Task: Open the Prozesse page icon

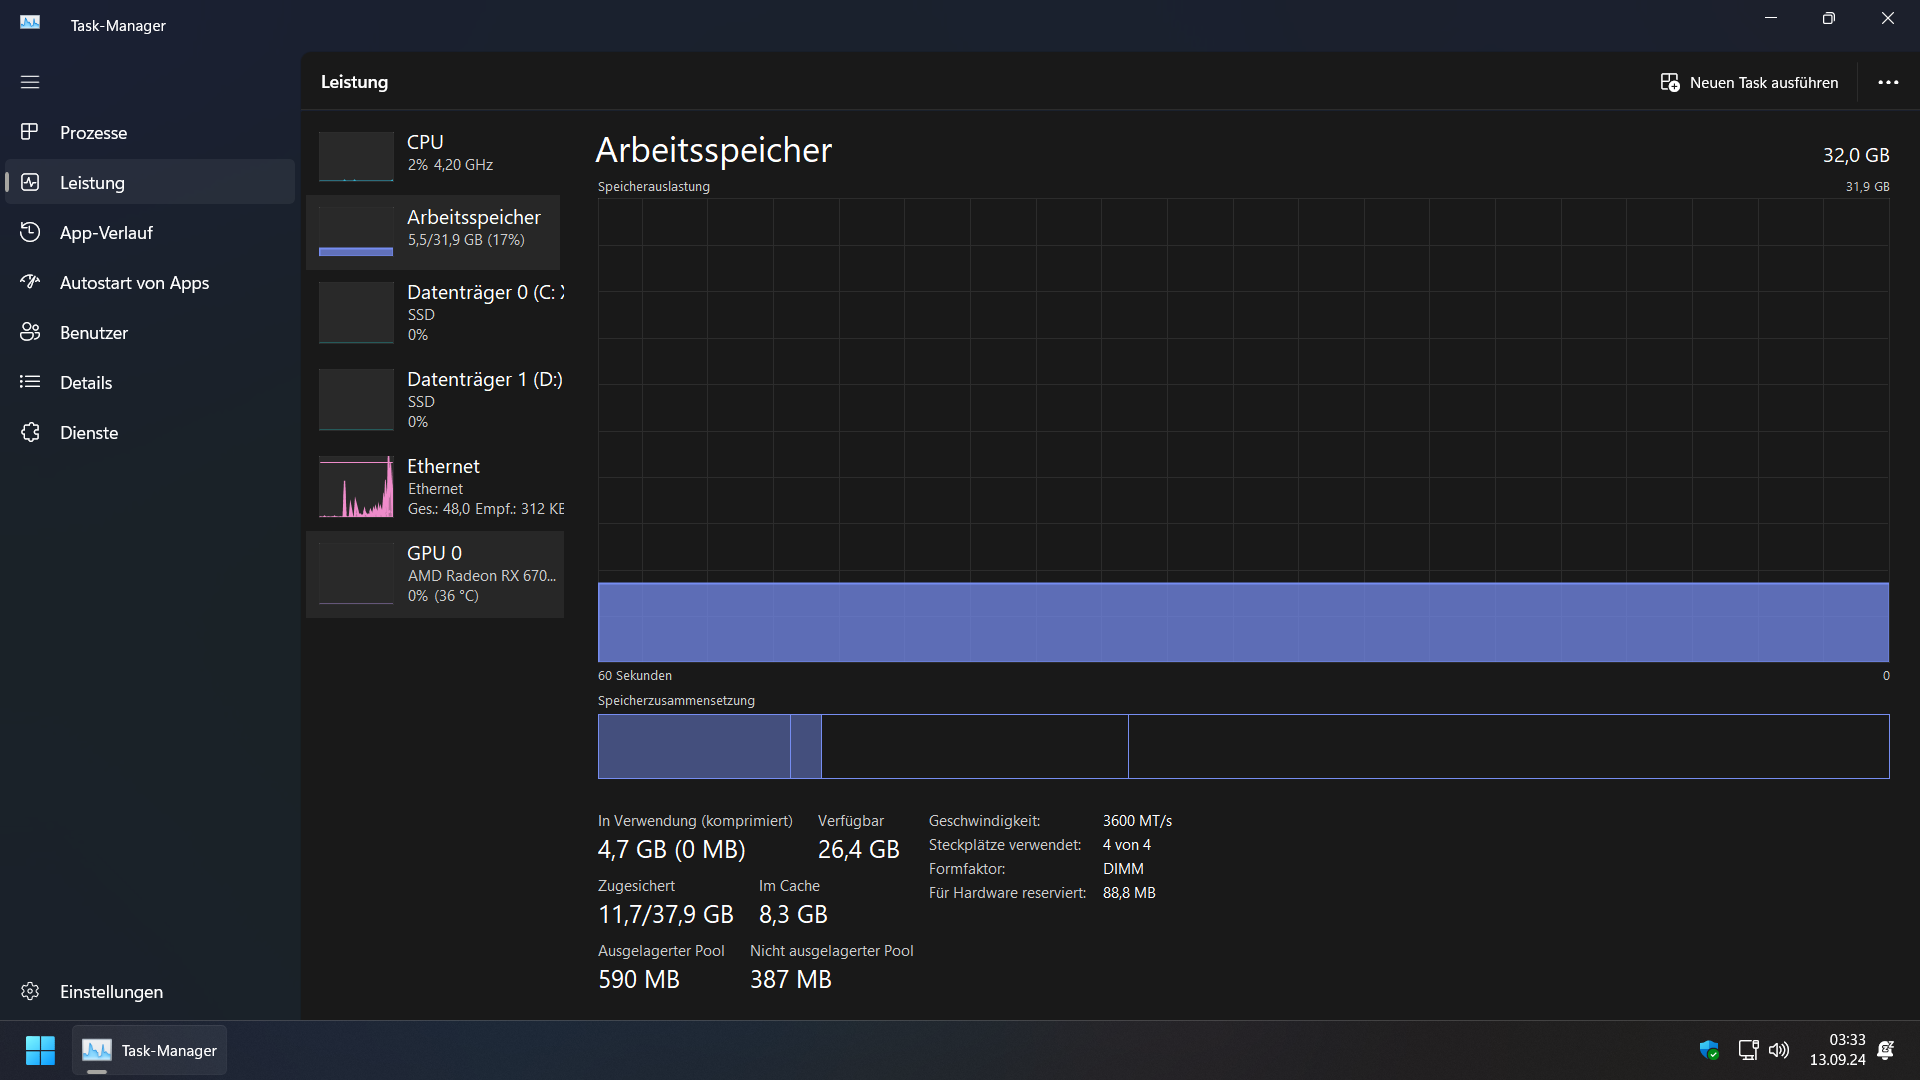Action: coord(30,132)
